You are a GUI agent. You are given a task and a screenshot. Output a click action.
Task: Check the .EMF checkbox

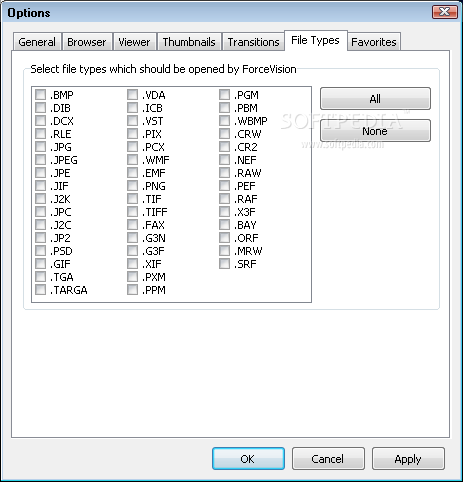(x=132, y=173)
